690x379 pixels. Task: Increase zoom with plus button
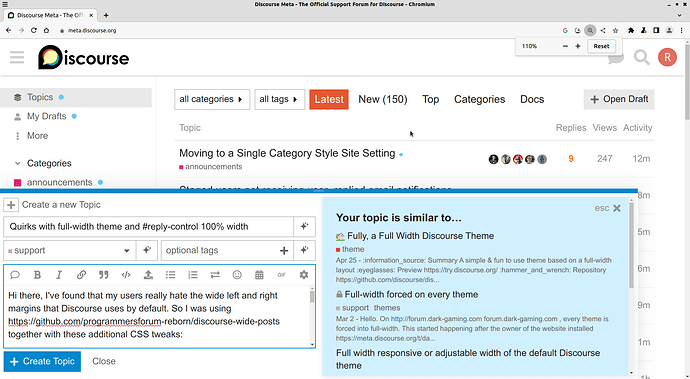(578, 46)
